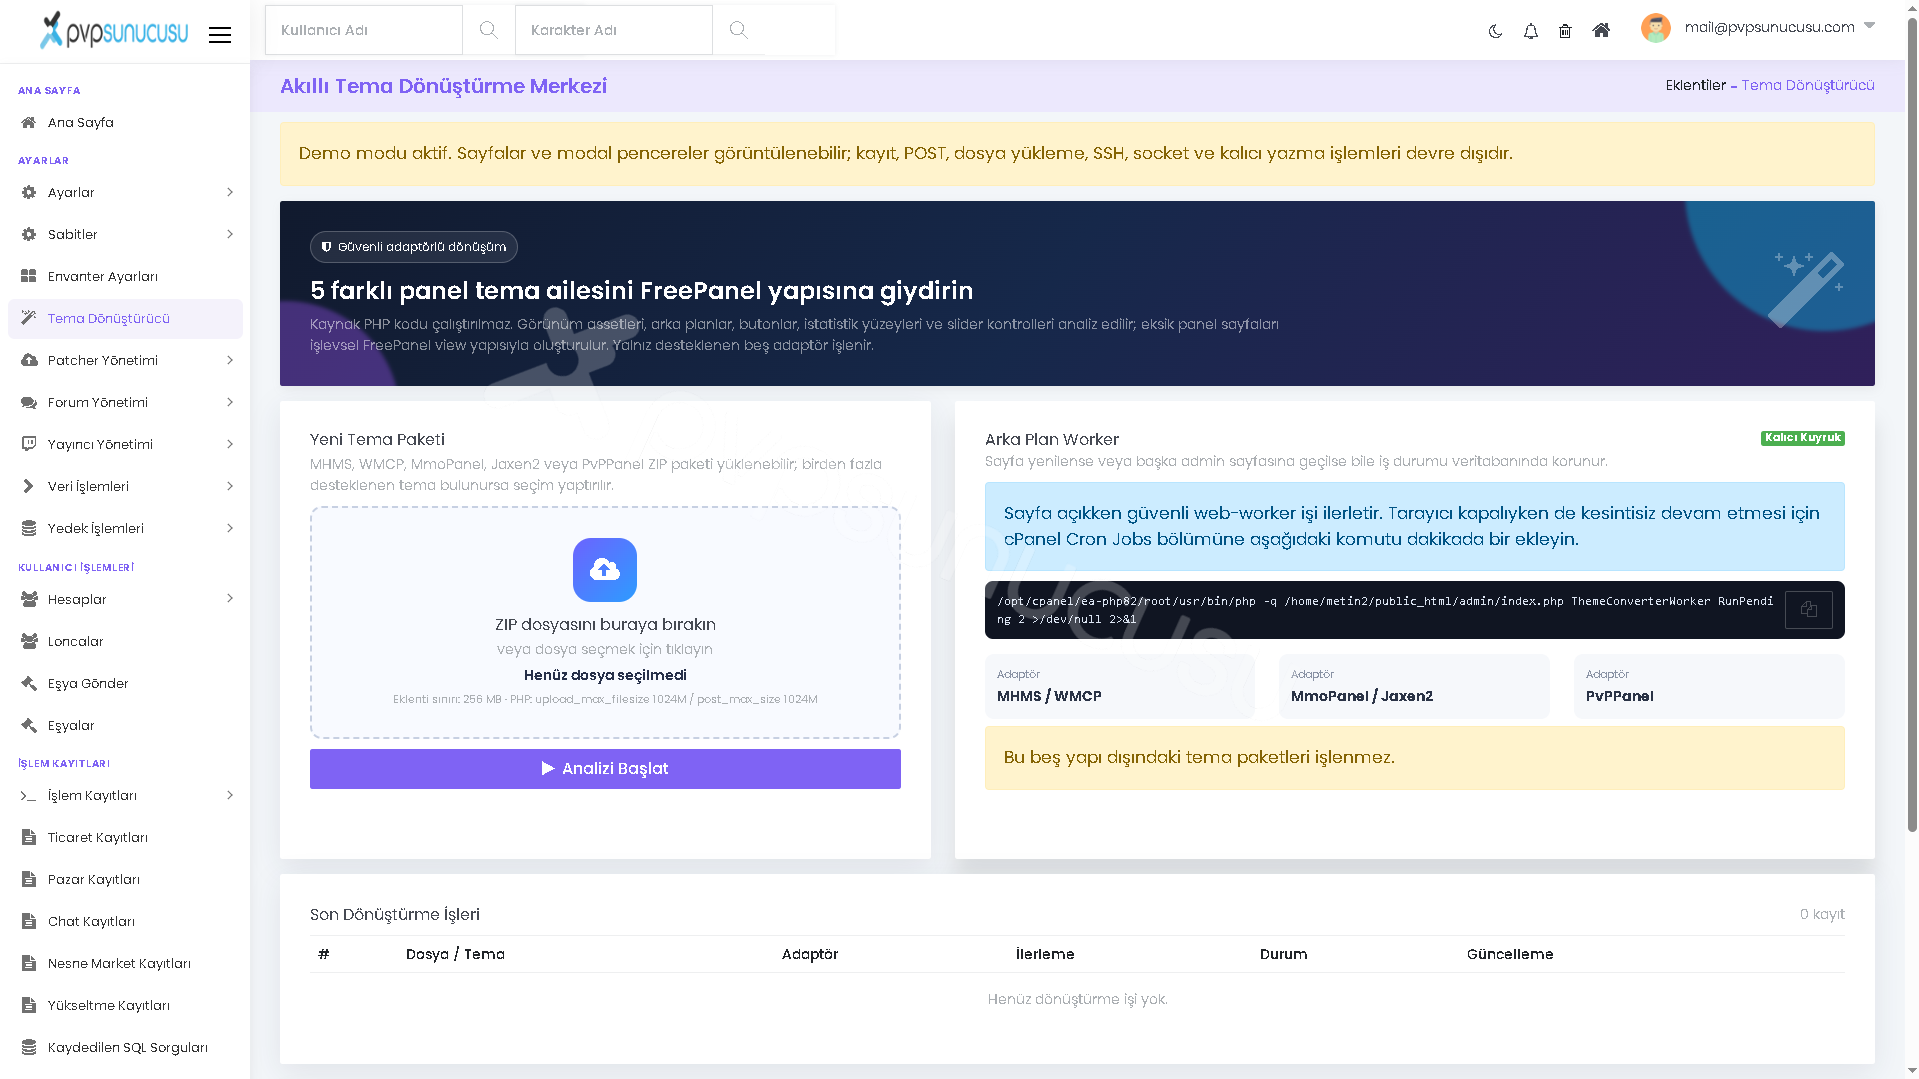Click the Tema Dönüştürücü wand icon
Viewport: 1919px width, 1079px height.
coord(29,318)
